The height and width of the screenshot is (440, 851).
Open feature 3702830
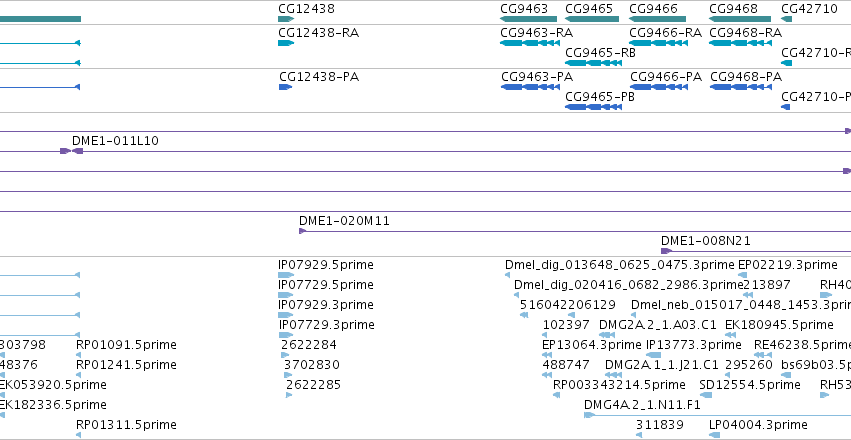pyautogui.click(x=312, y=365)
